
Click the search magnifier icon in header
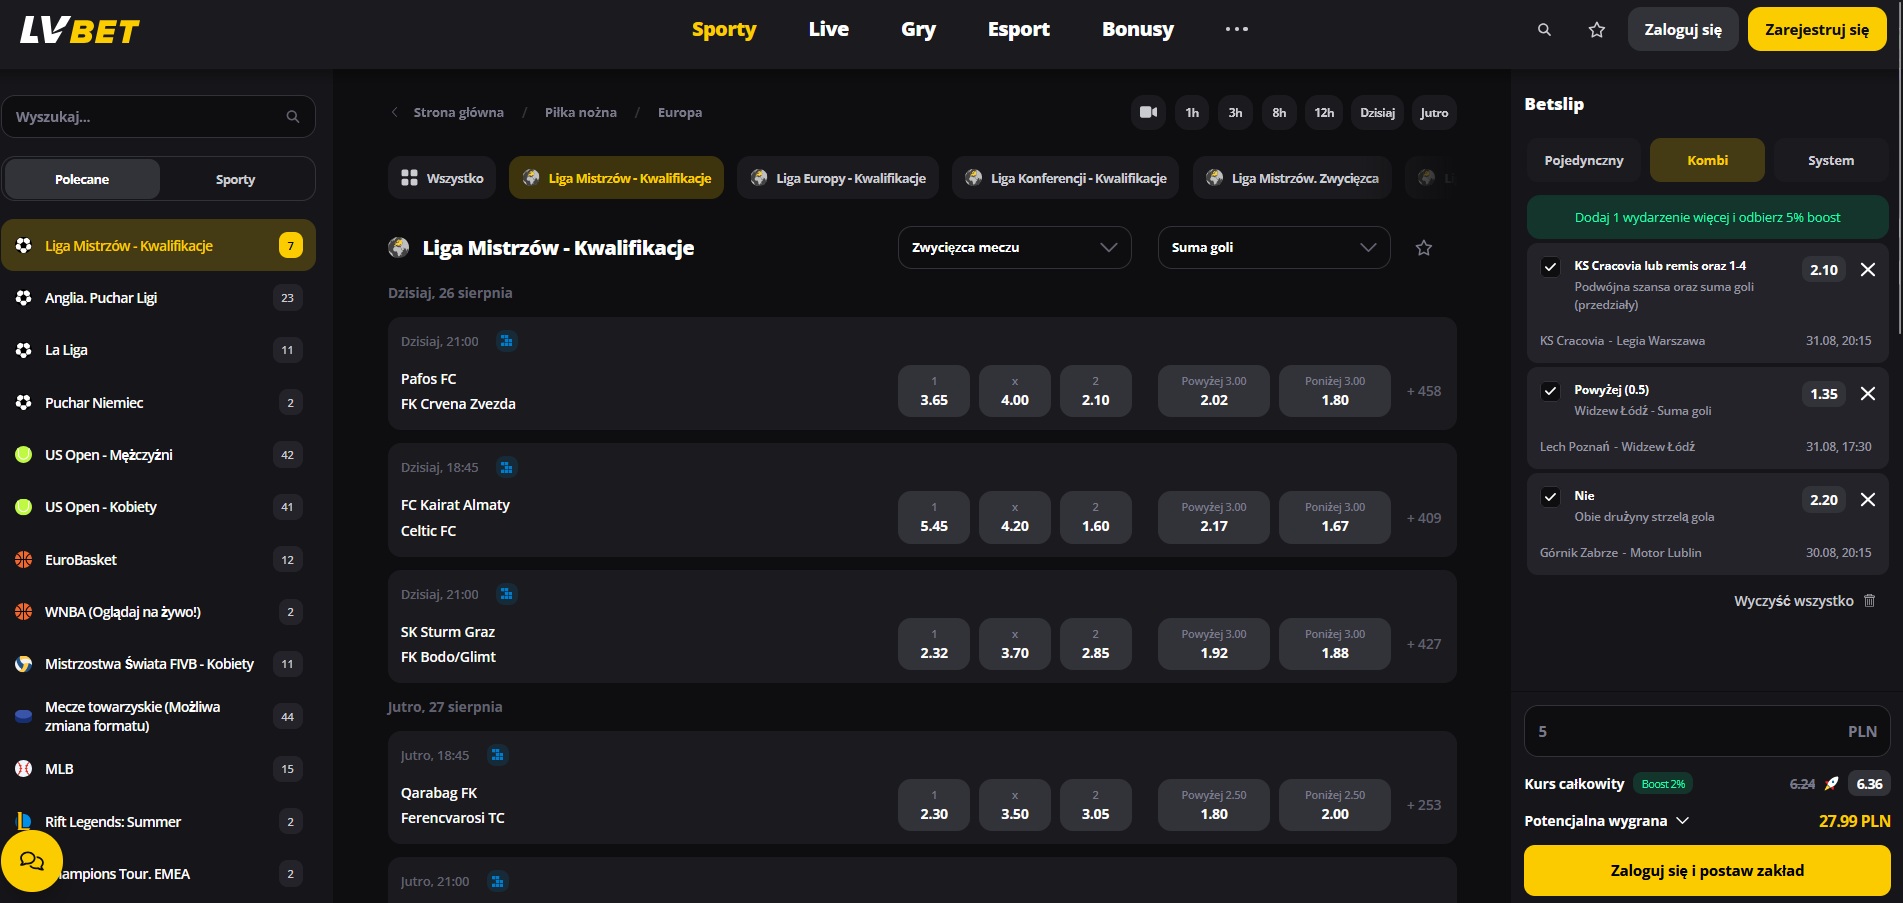[x=1544, y=30]
